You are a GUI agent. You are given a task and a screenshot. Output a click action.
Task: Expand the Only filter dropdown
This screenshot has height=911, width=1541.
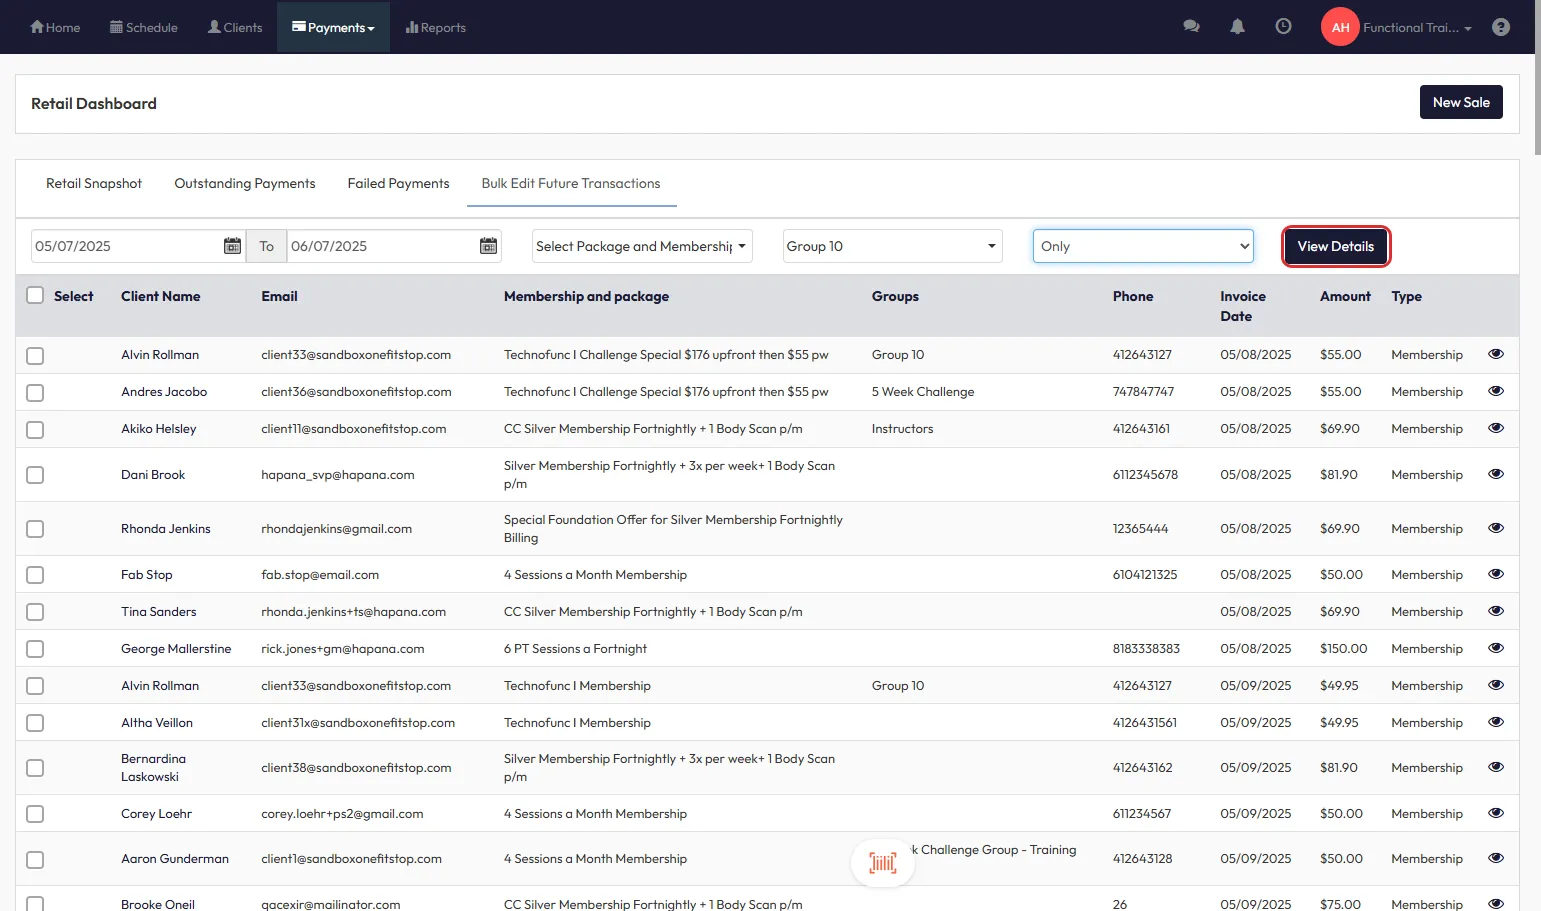pyautogui.click(x=1142, y=246)
